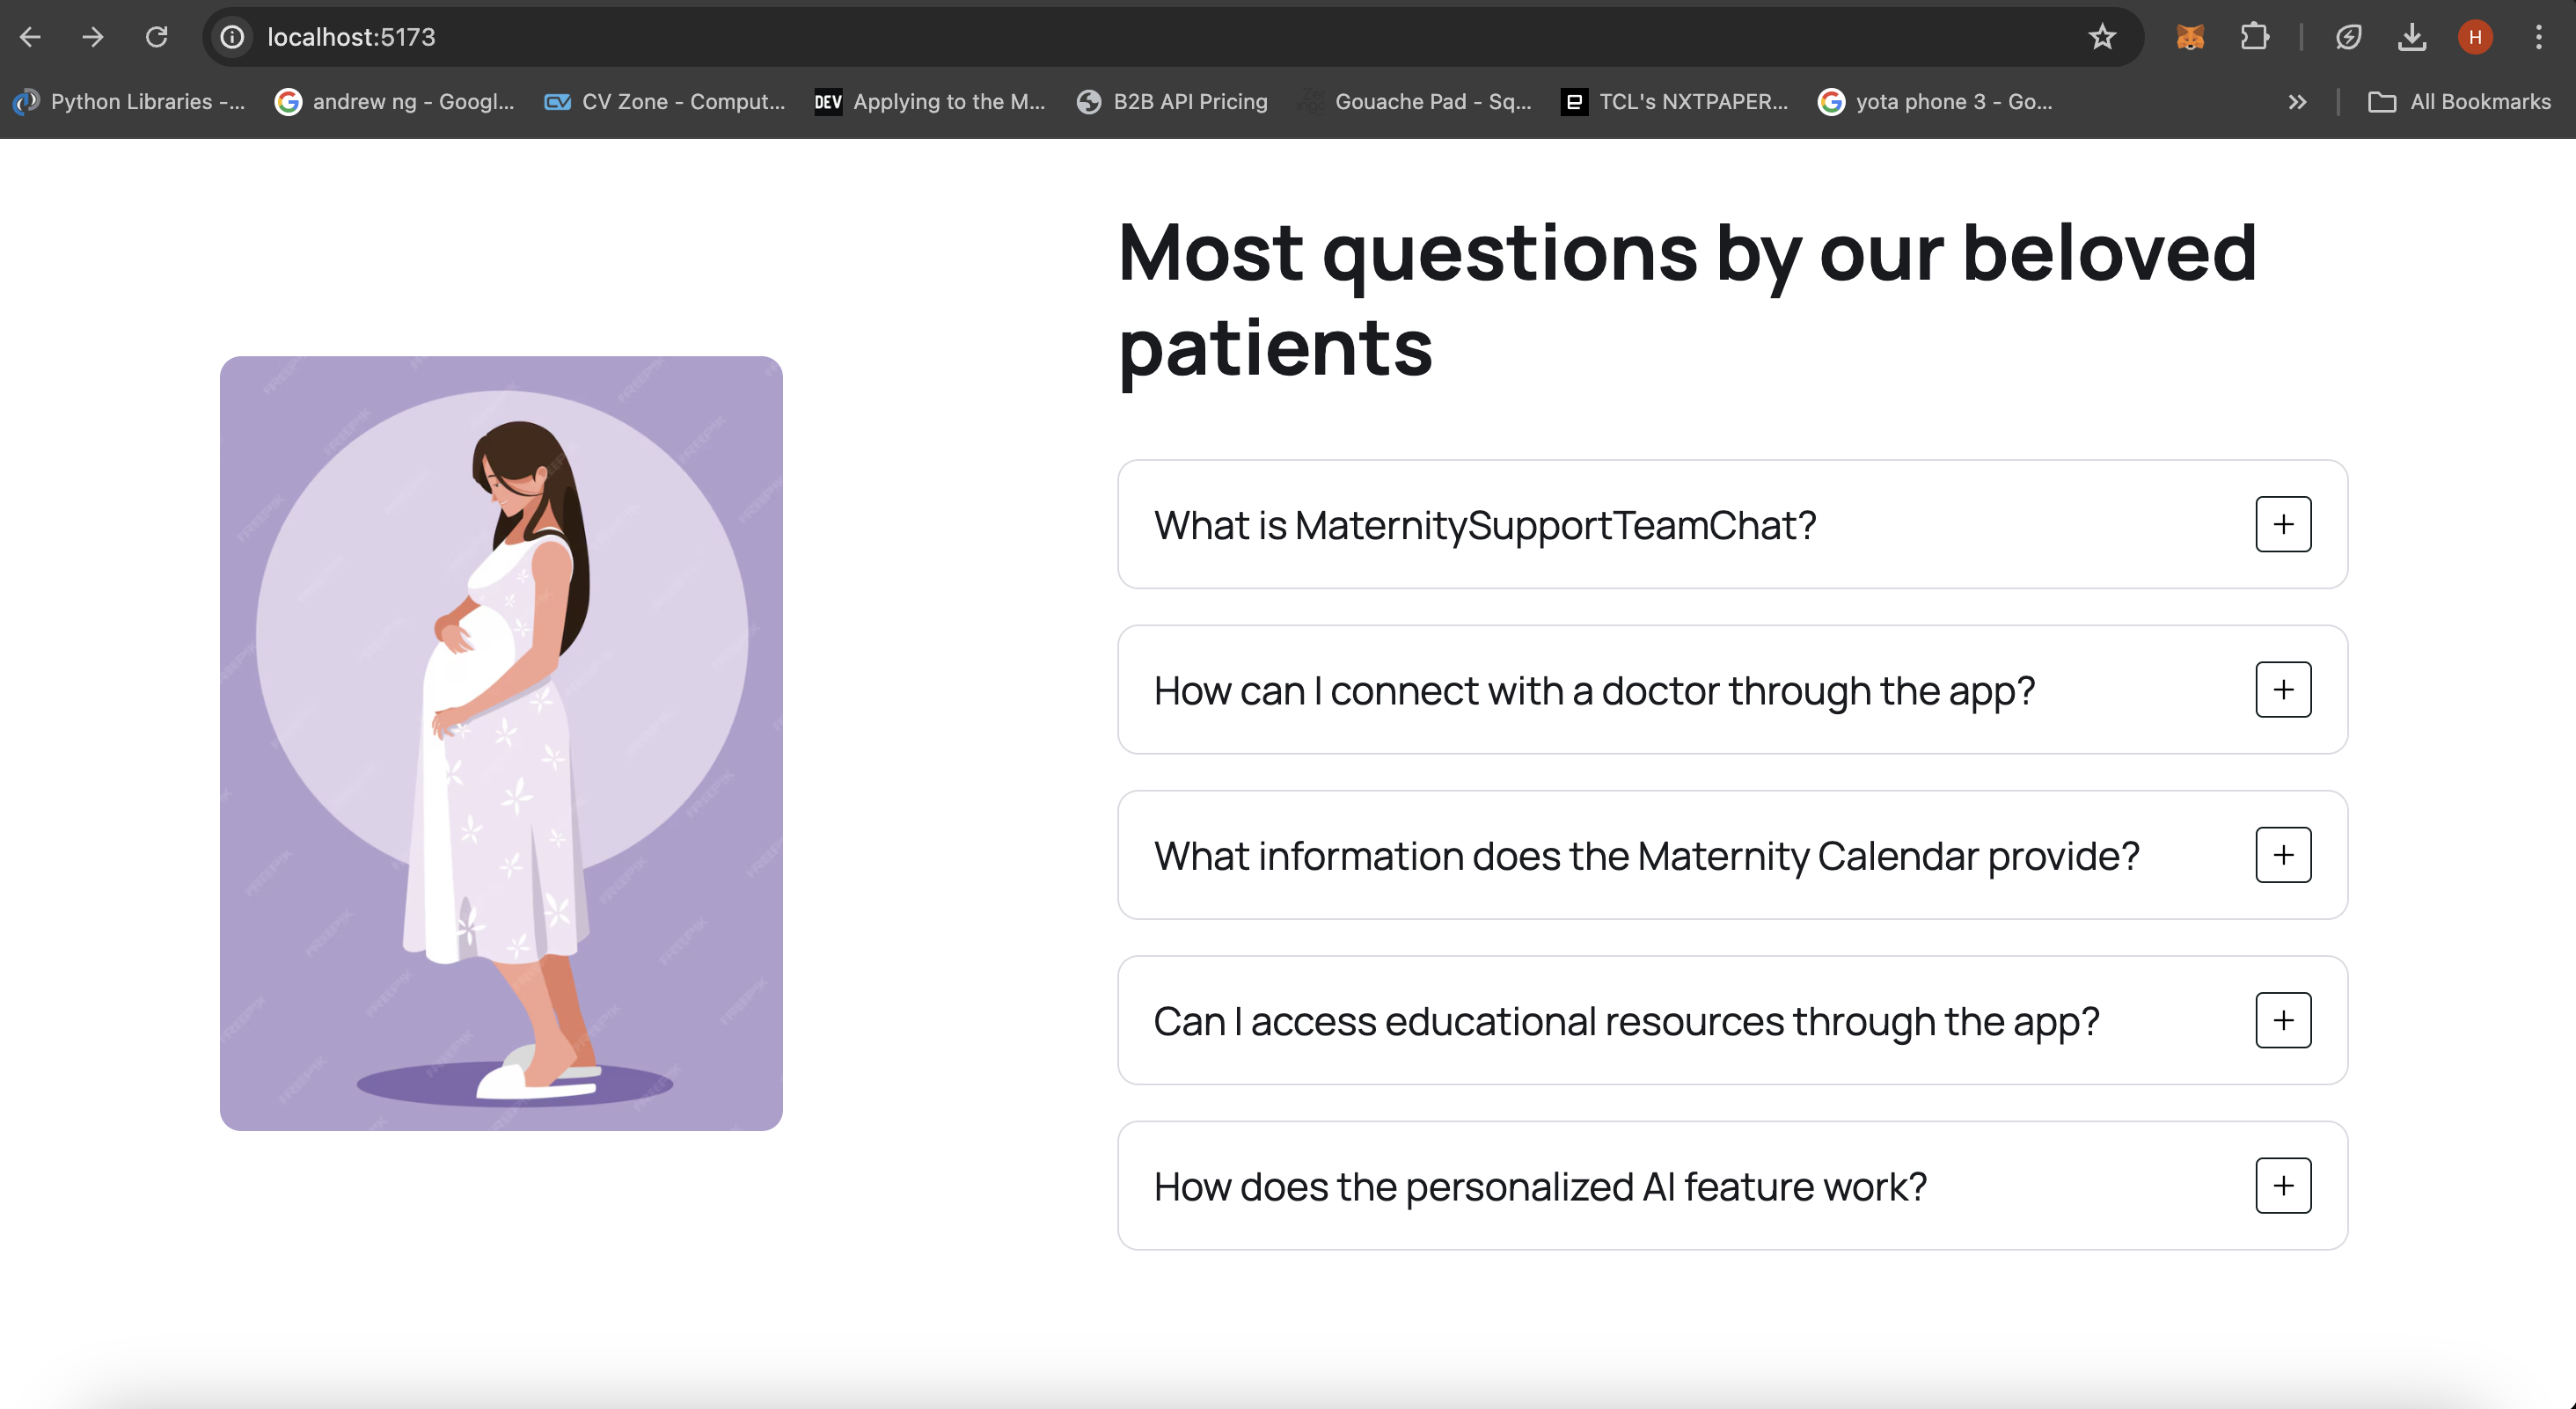Open the Chrome three-dot menu

2538,37
